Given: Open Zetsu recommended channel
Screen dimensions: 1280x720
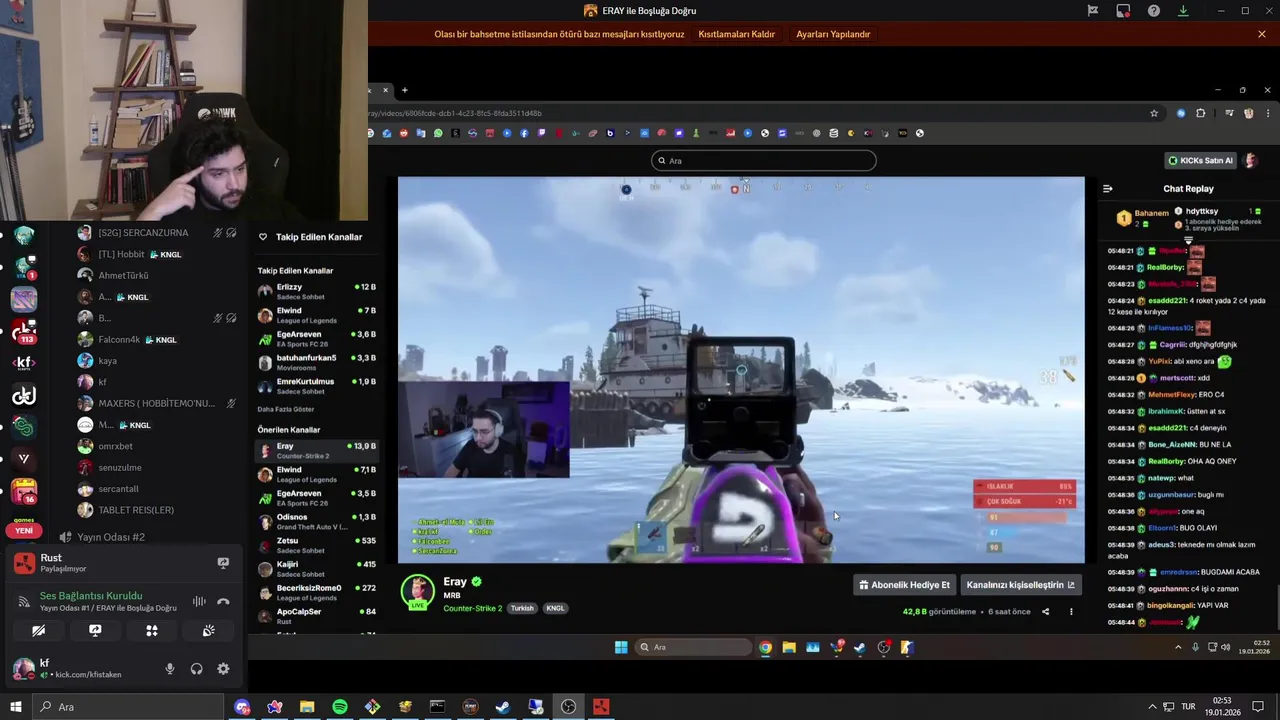Looking at the screenshot, I should 316,545.
